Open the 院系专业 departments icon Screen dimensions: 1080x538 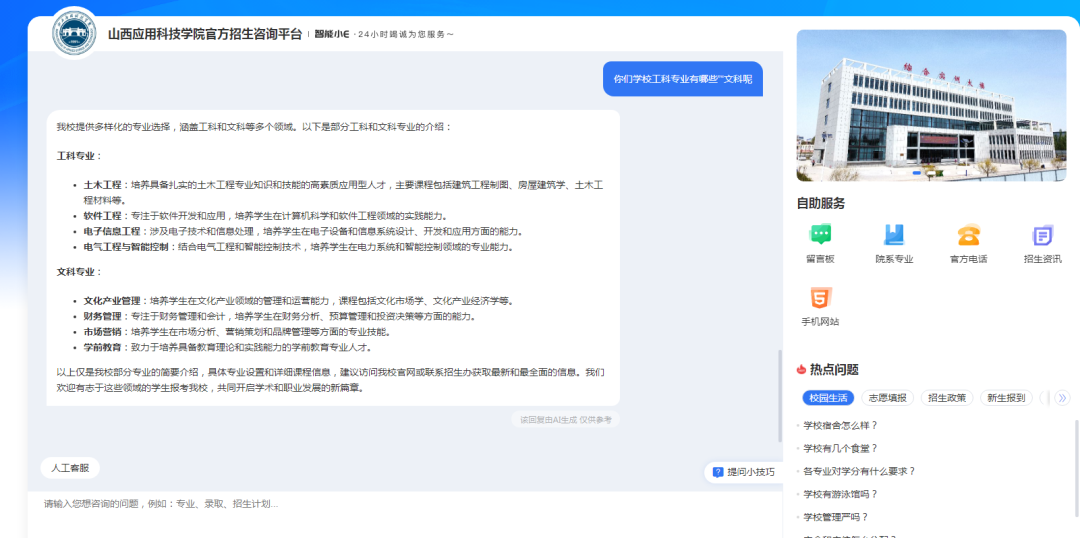[894, 236]
